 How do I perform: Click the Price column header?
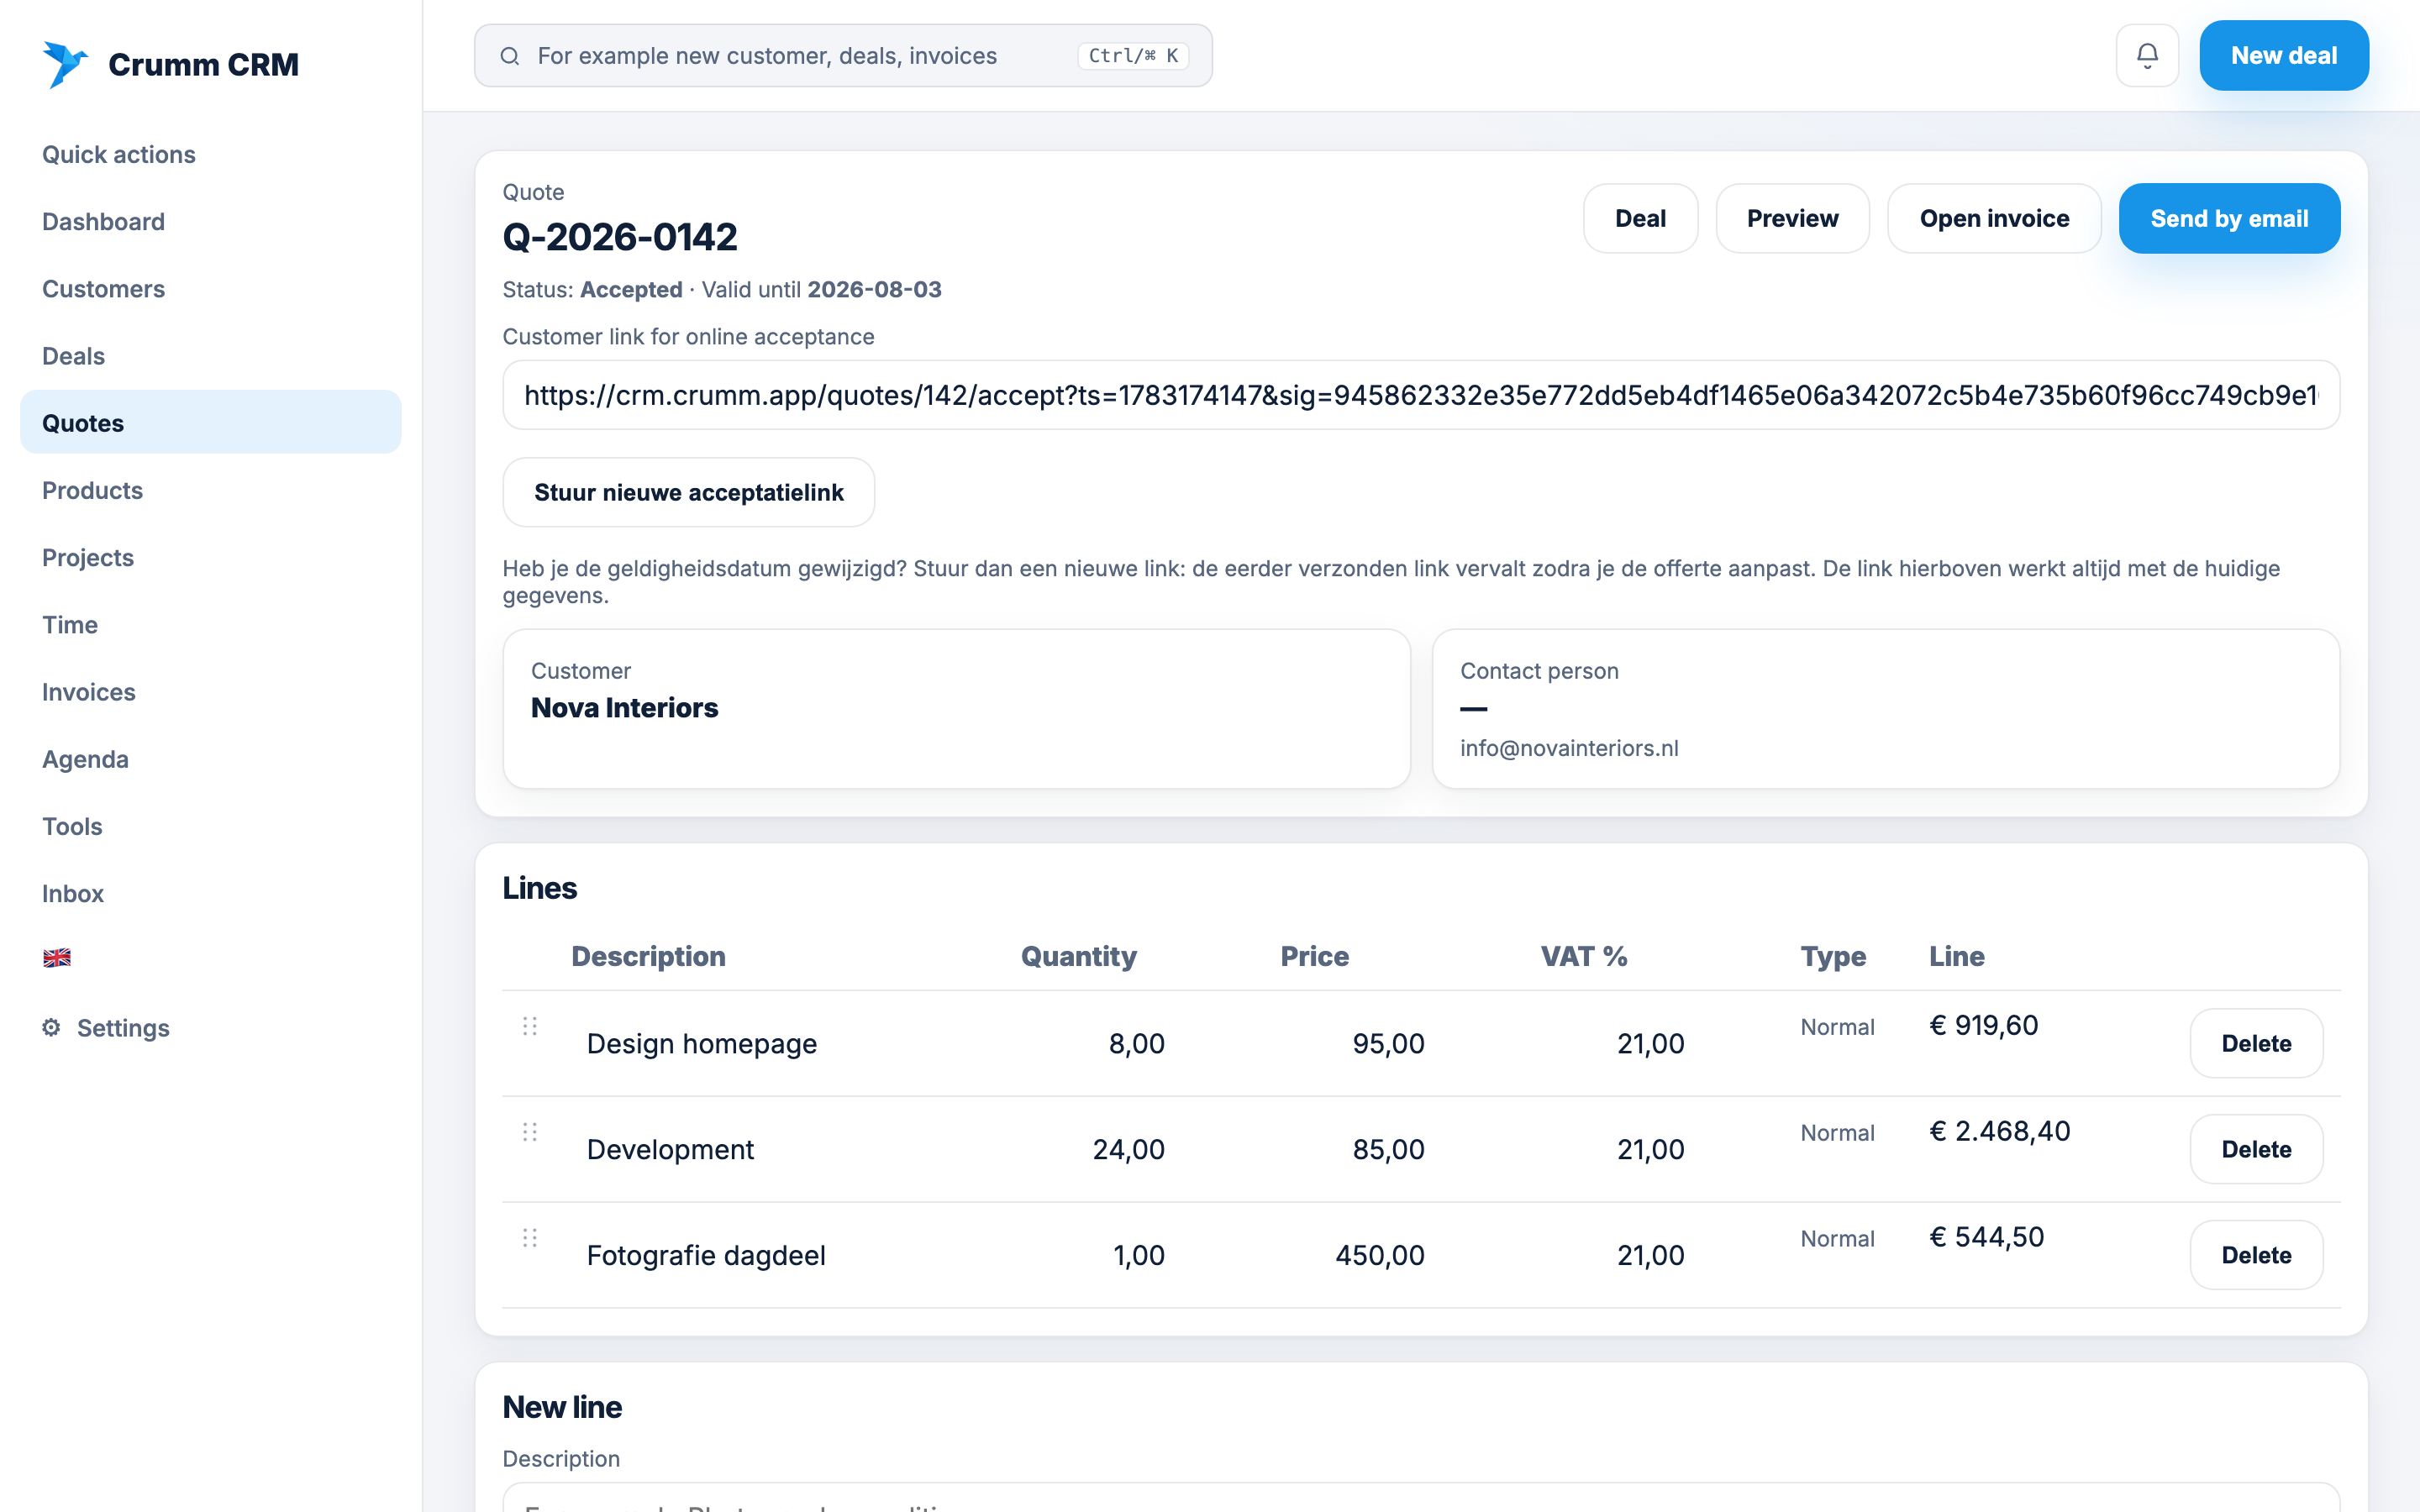[1315, 956]
